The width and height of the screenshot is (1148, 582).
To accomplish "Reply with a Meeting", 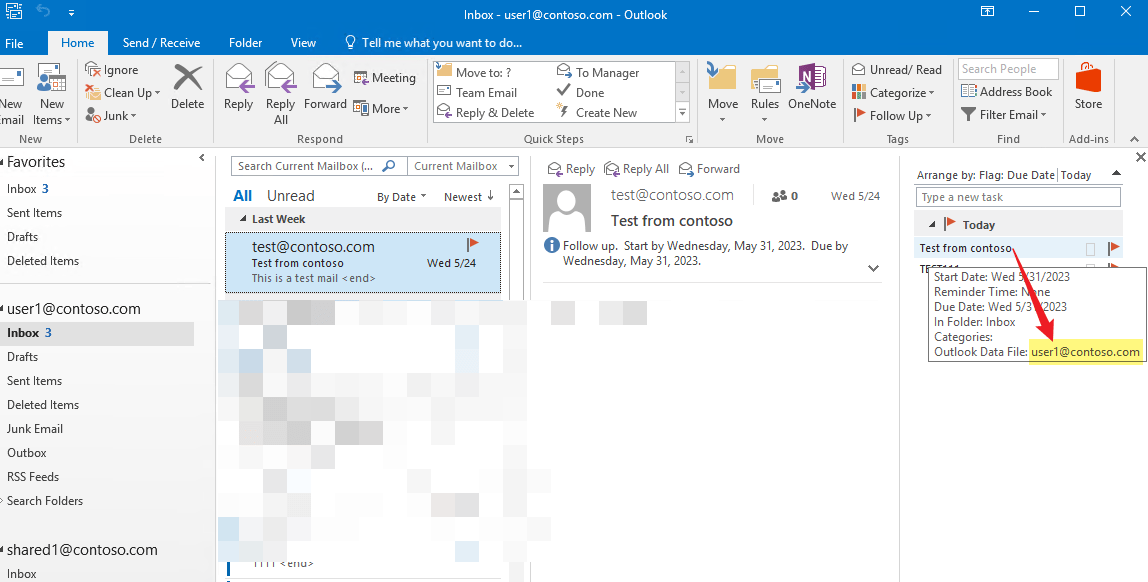I will 384,78.
